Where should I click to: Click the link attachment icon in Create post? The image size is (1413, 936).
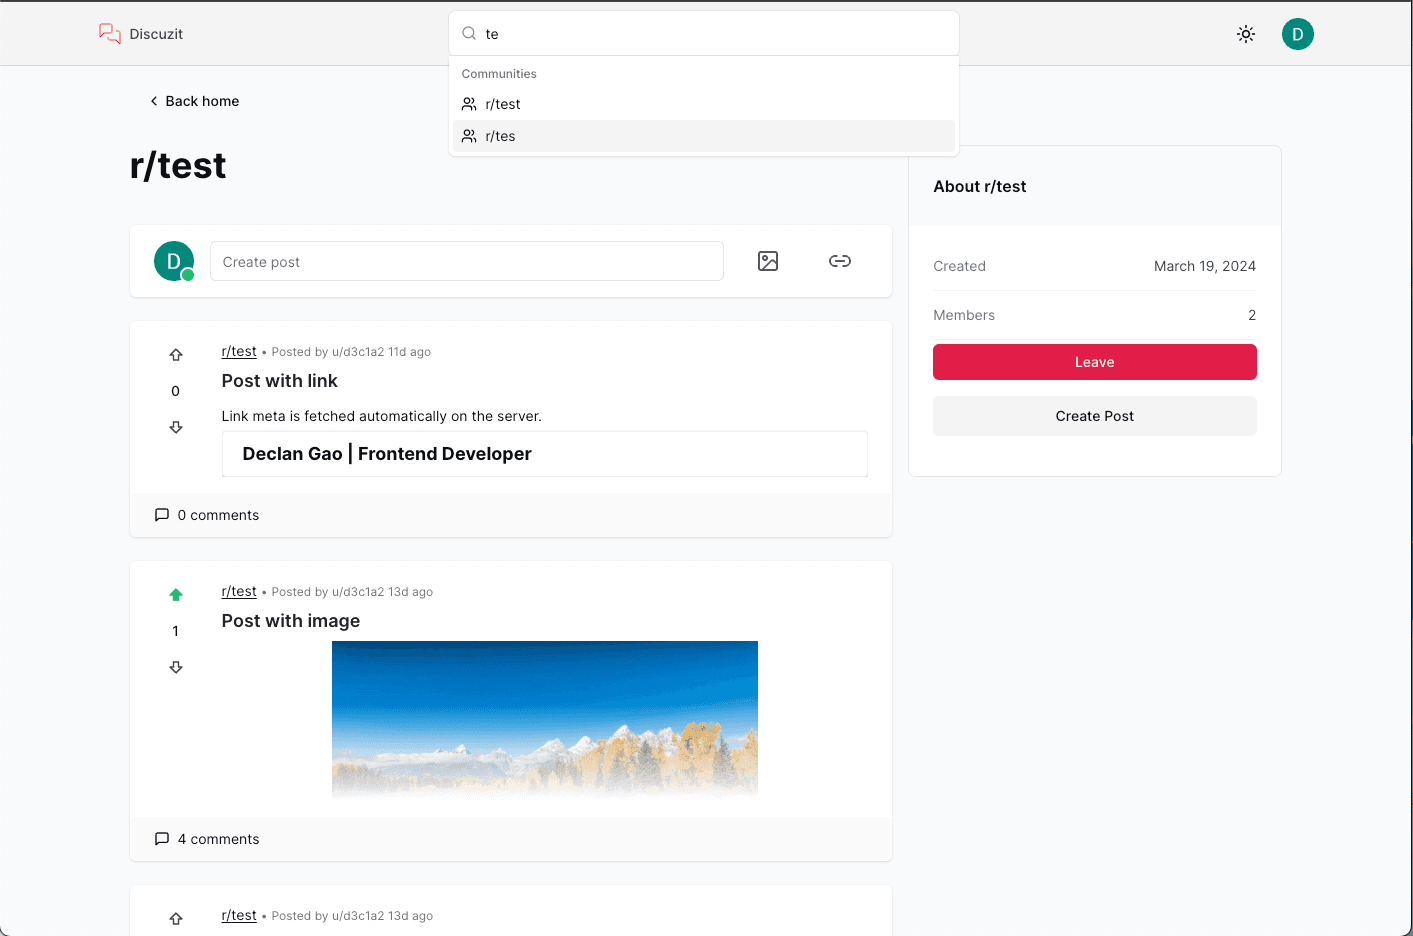pos(840,261)
